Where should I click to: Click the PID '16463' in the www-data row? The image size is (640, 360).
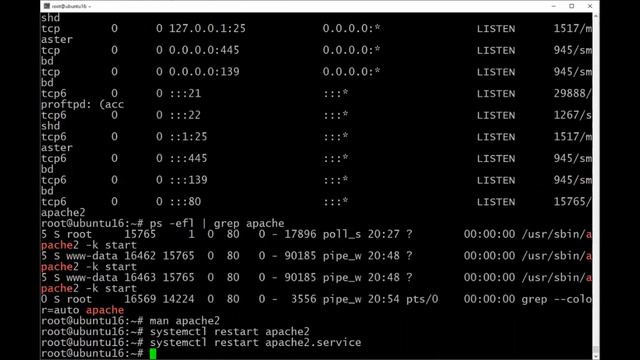click(140, 278)
